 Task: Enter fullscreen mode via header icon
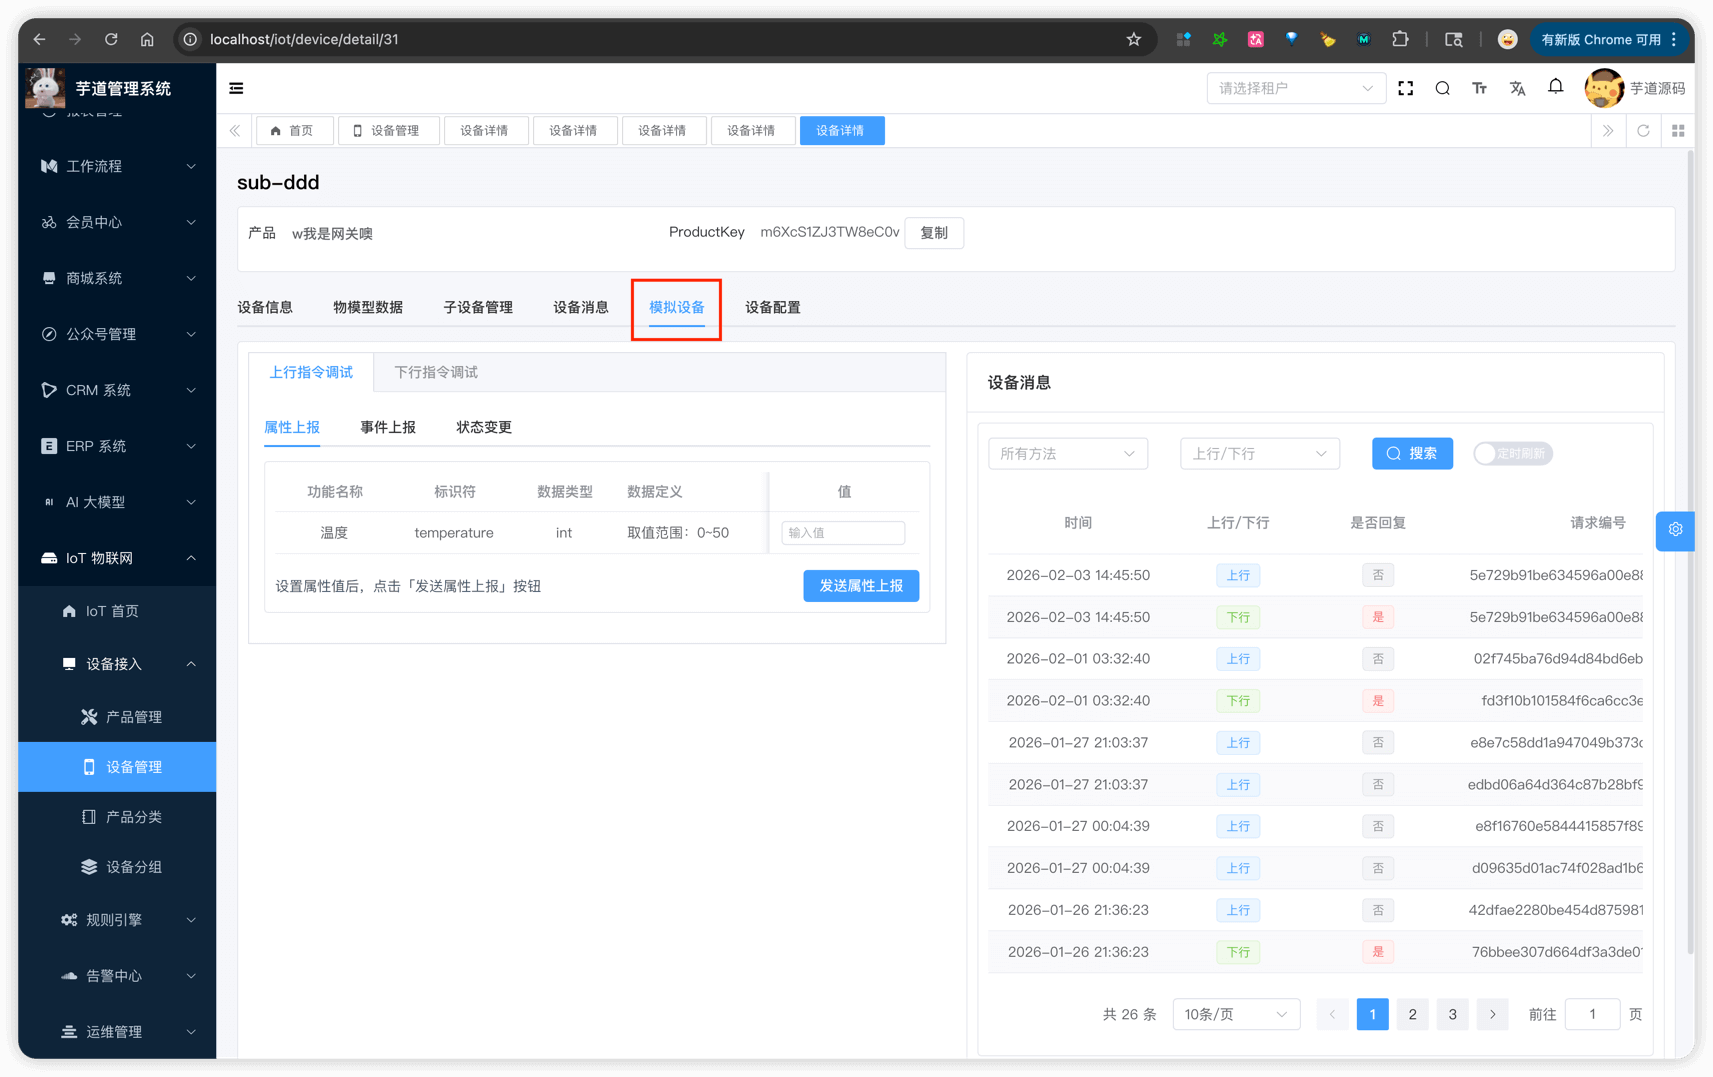coord(1405,88)
